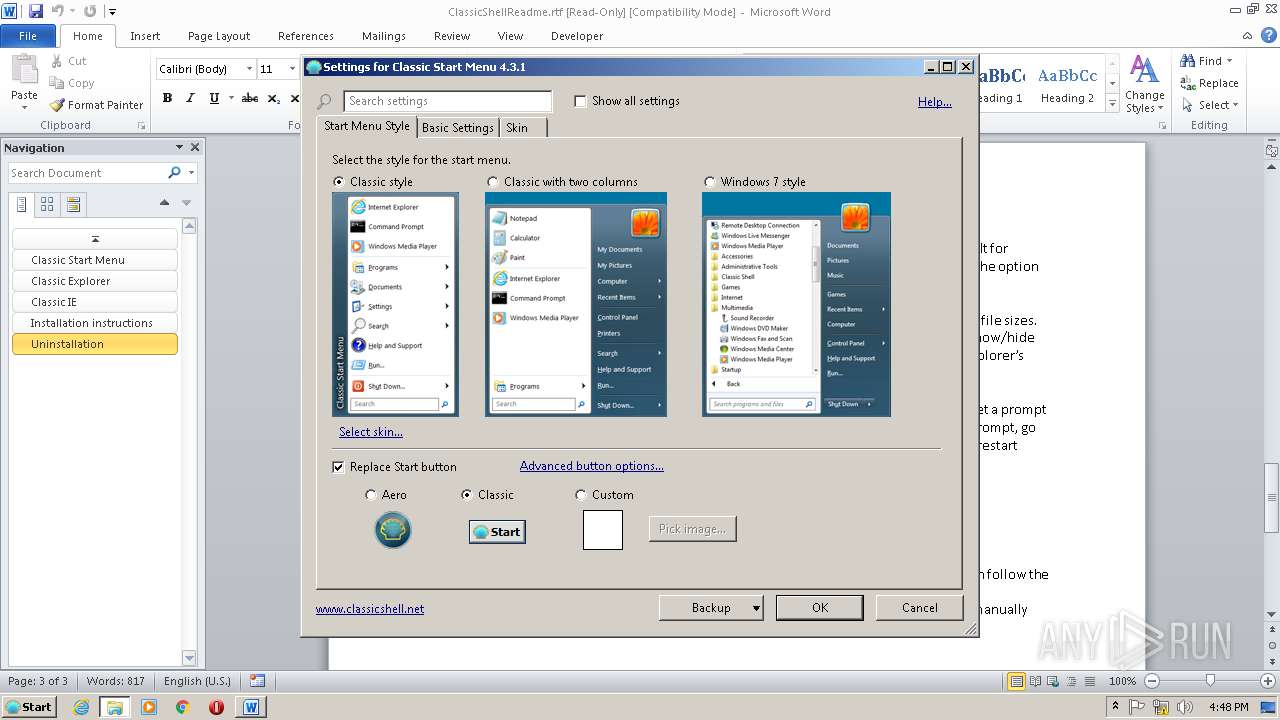Apply Italic formatting in Word ribbon

point(190,98)
